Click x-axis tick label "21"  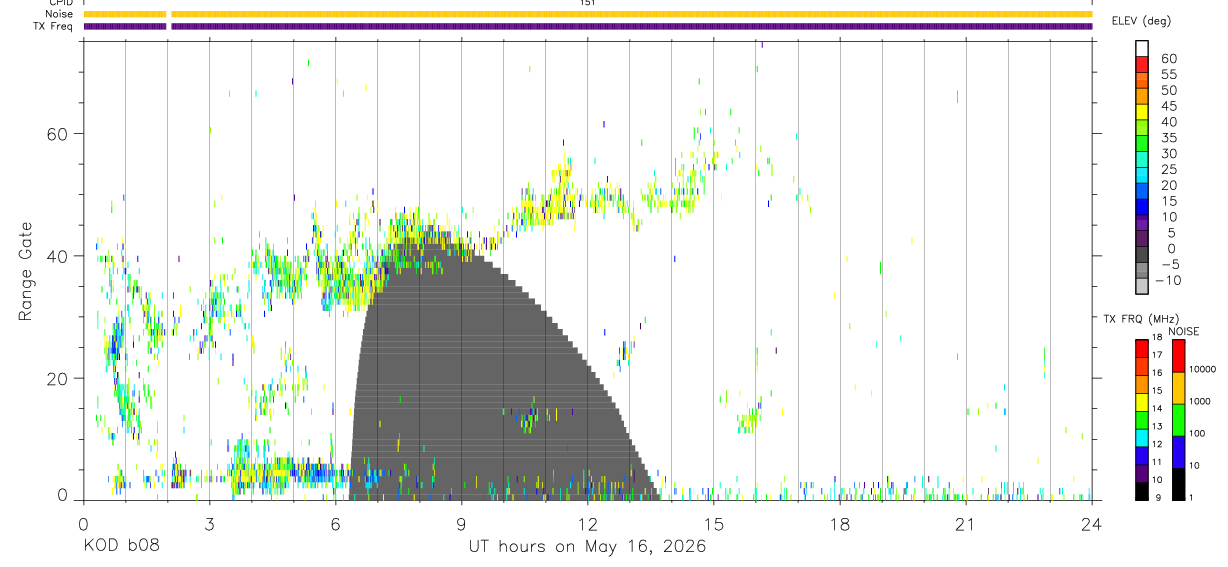pyautogui.click(x=966, y=524)
